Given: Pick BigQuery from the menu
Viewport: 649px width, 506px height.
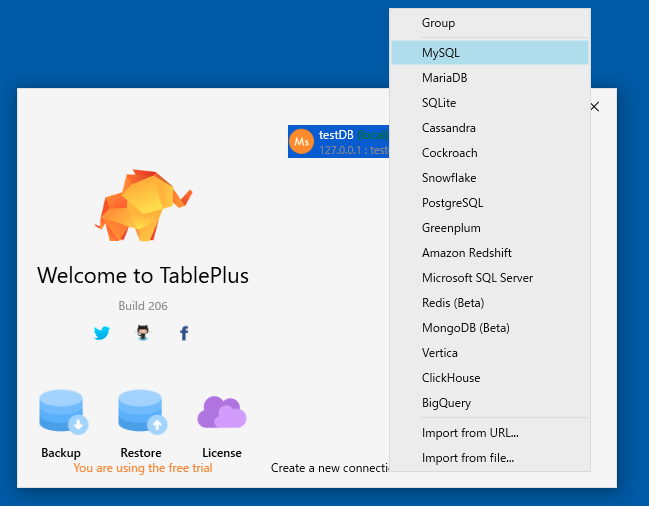Looking at the screenshot, I should point(490,403).
